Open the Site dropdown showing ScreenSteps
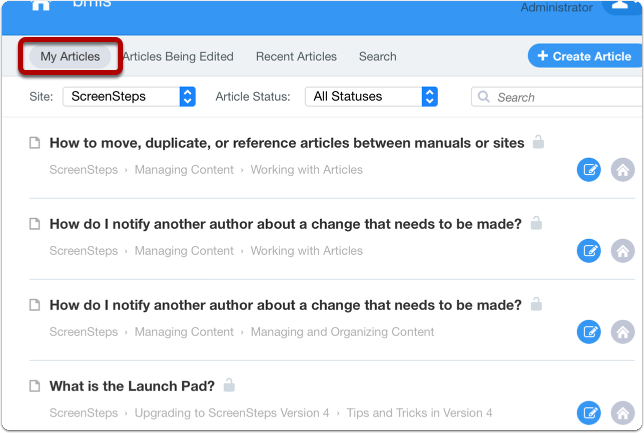The width and height of the screenshot is (644, 433). [129, 97]
